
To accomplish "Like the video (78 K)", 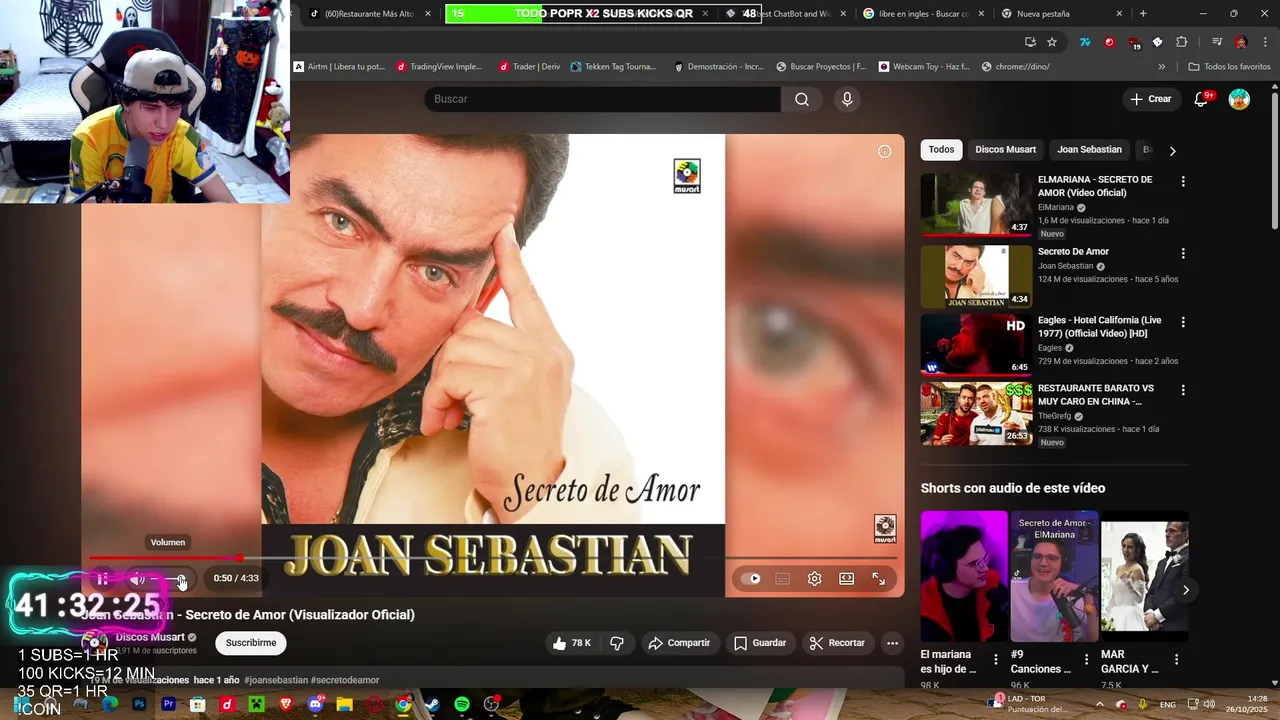I will click(572, 643).
